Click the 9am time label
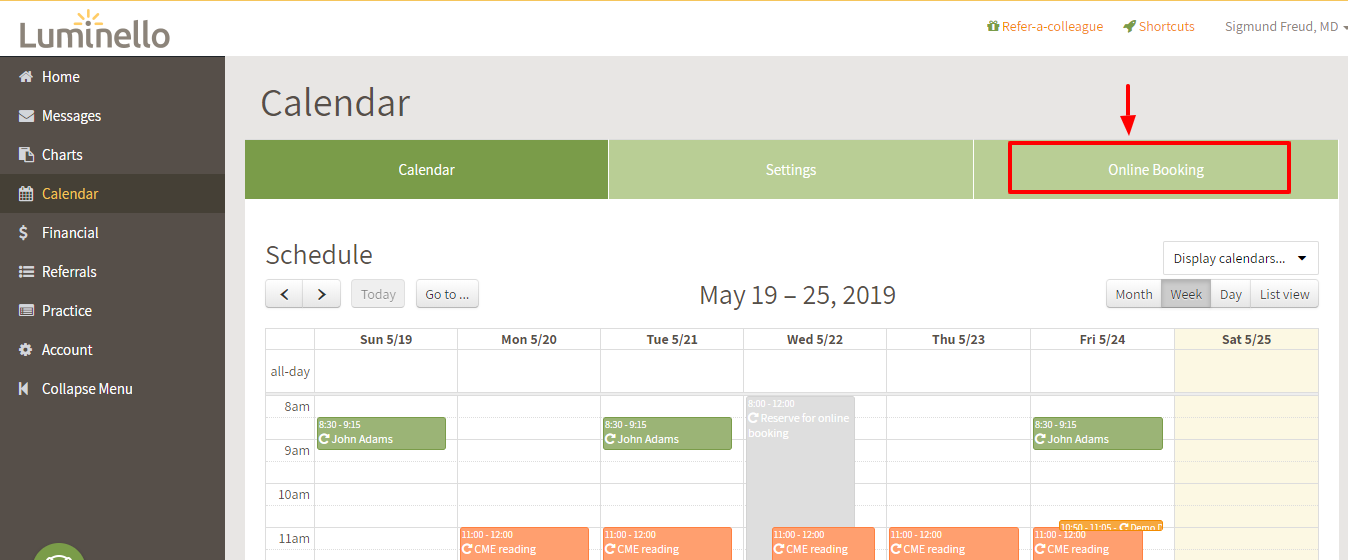1348x560 pixels. (x=297, y=450)
